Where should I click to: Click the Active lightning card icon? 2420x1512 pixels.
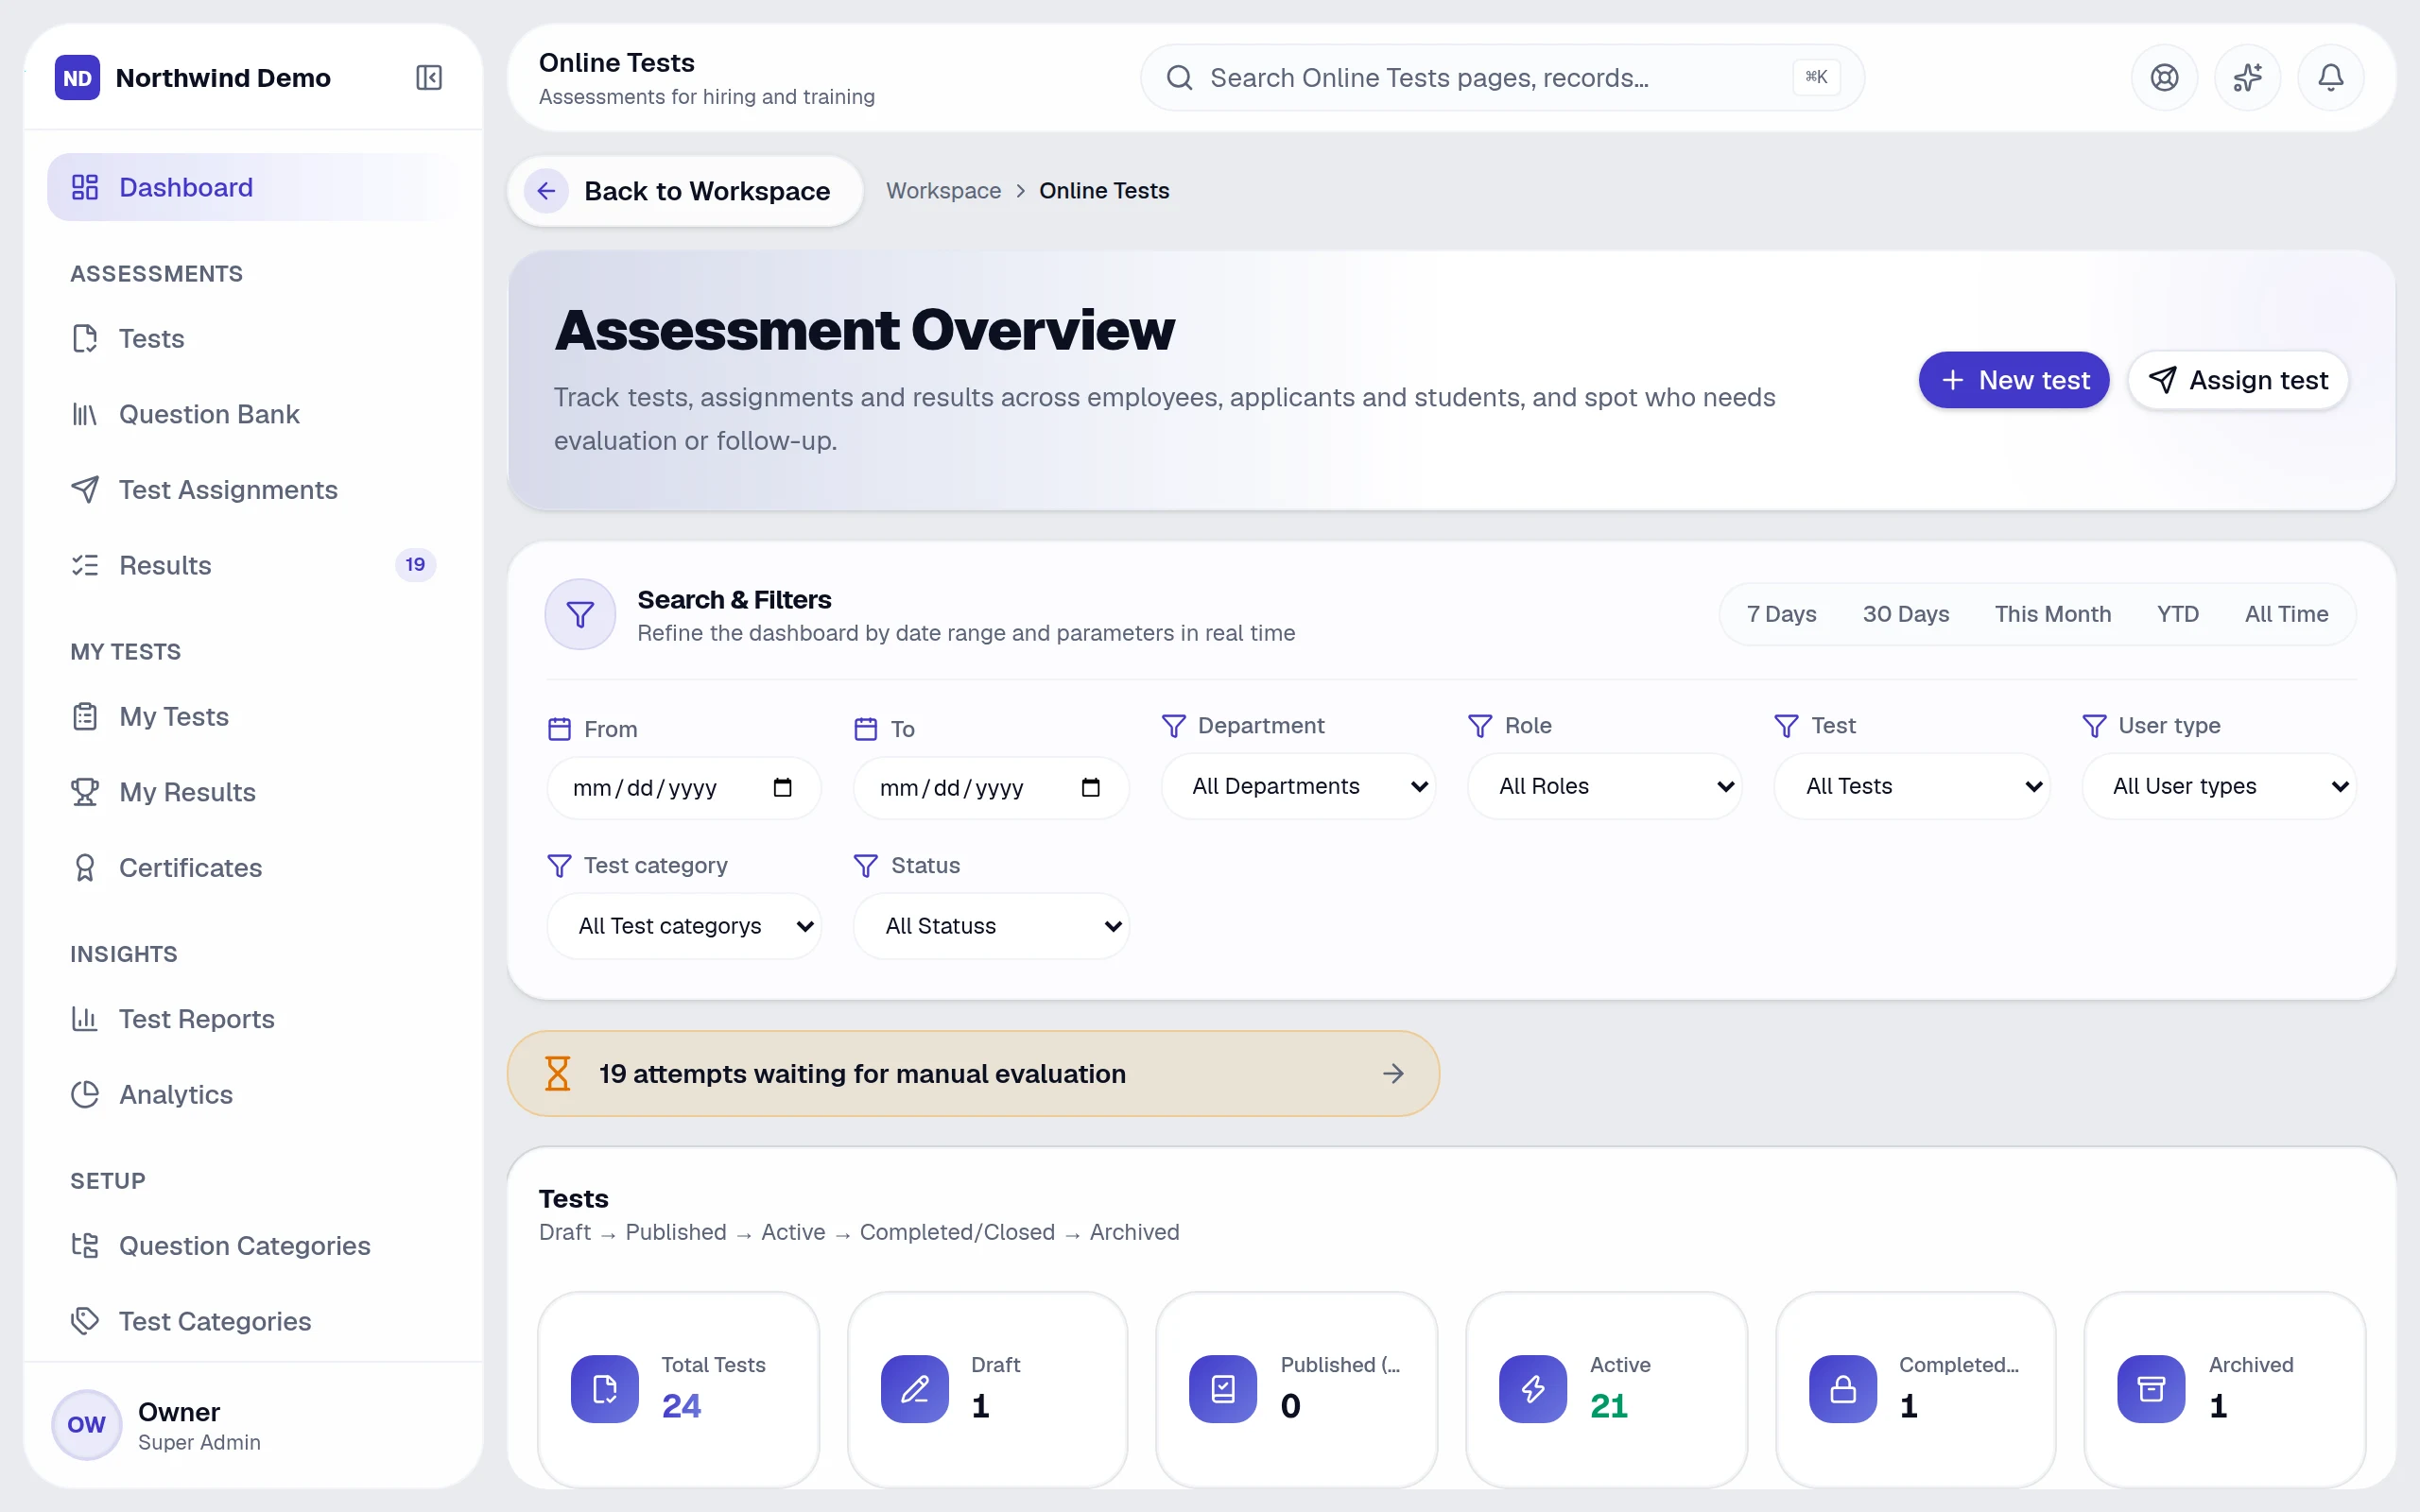pyautogui.click(x=1533, y=1389)
